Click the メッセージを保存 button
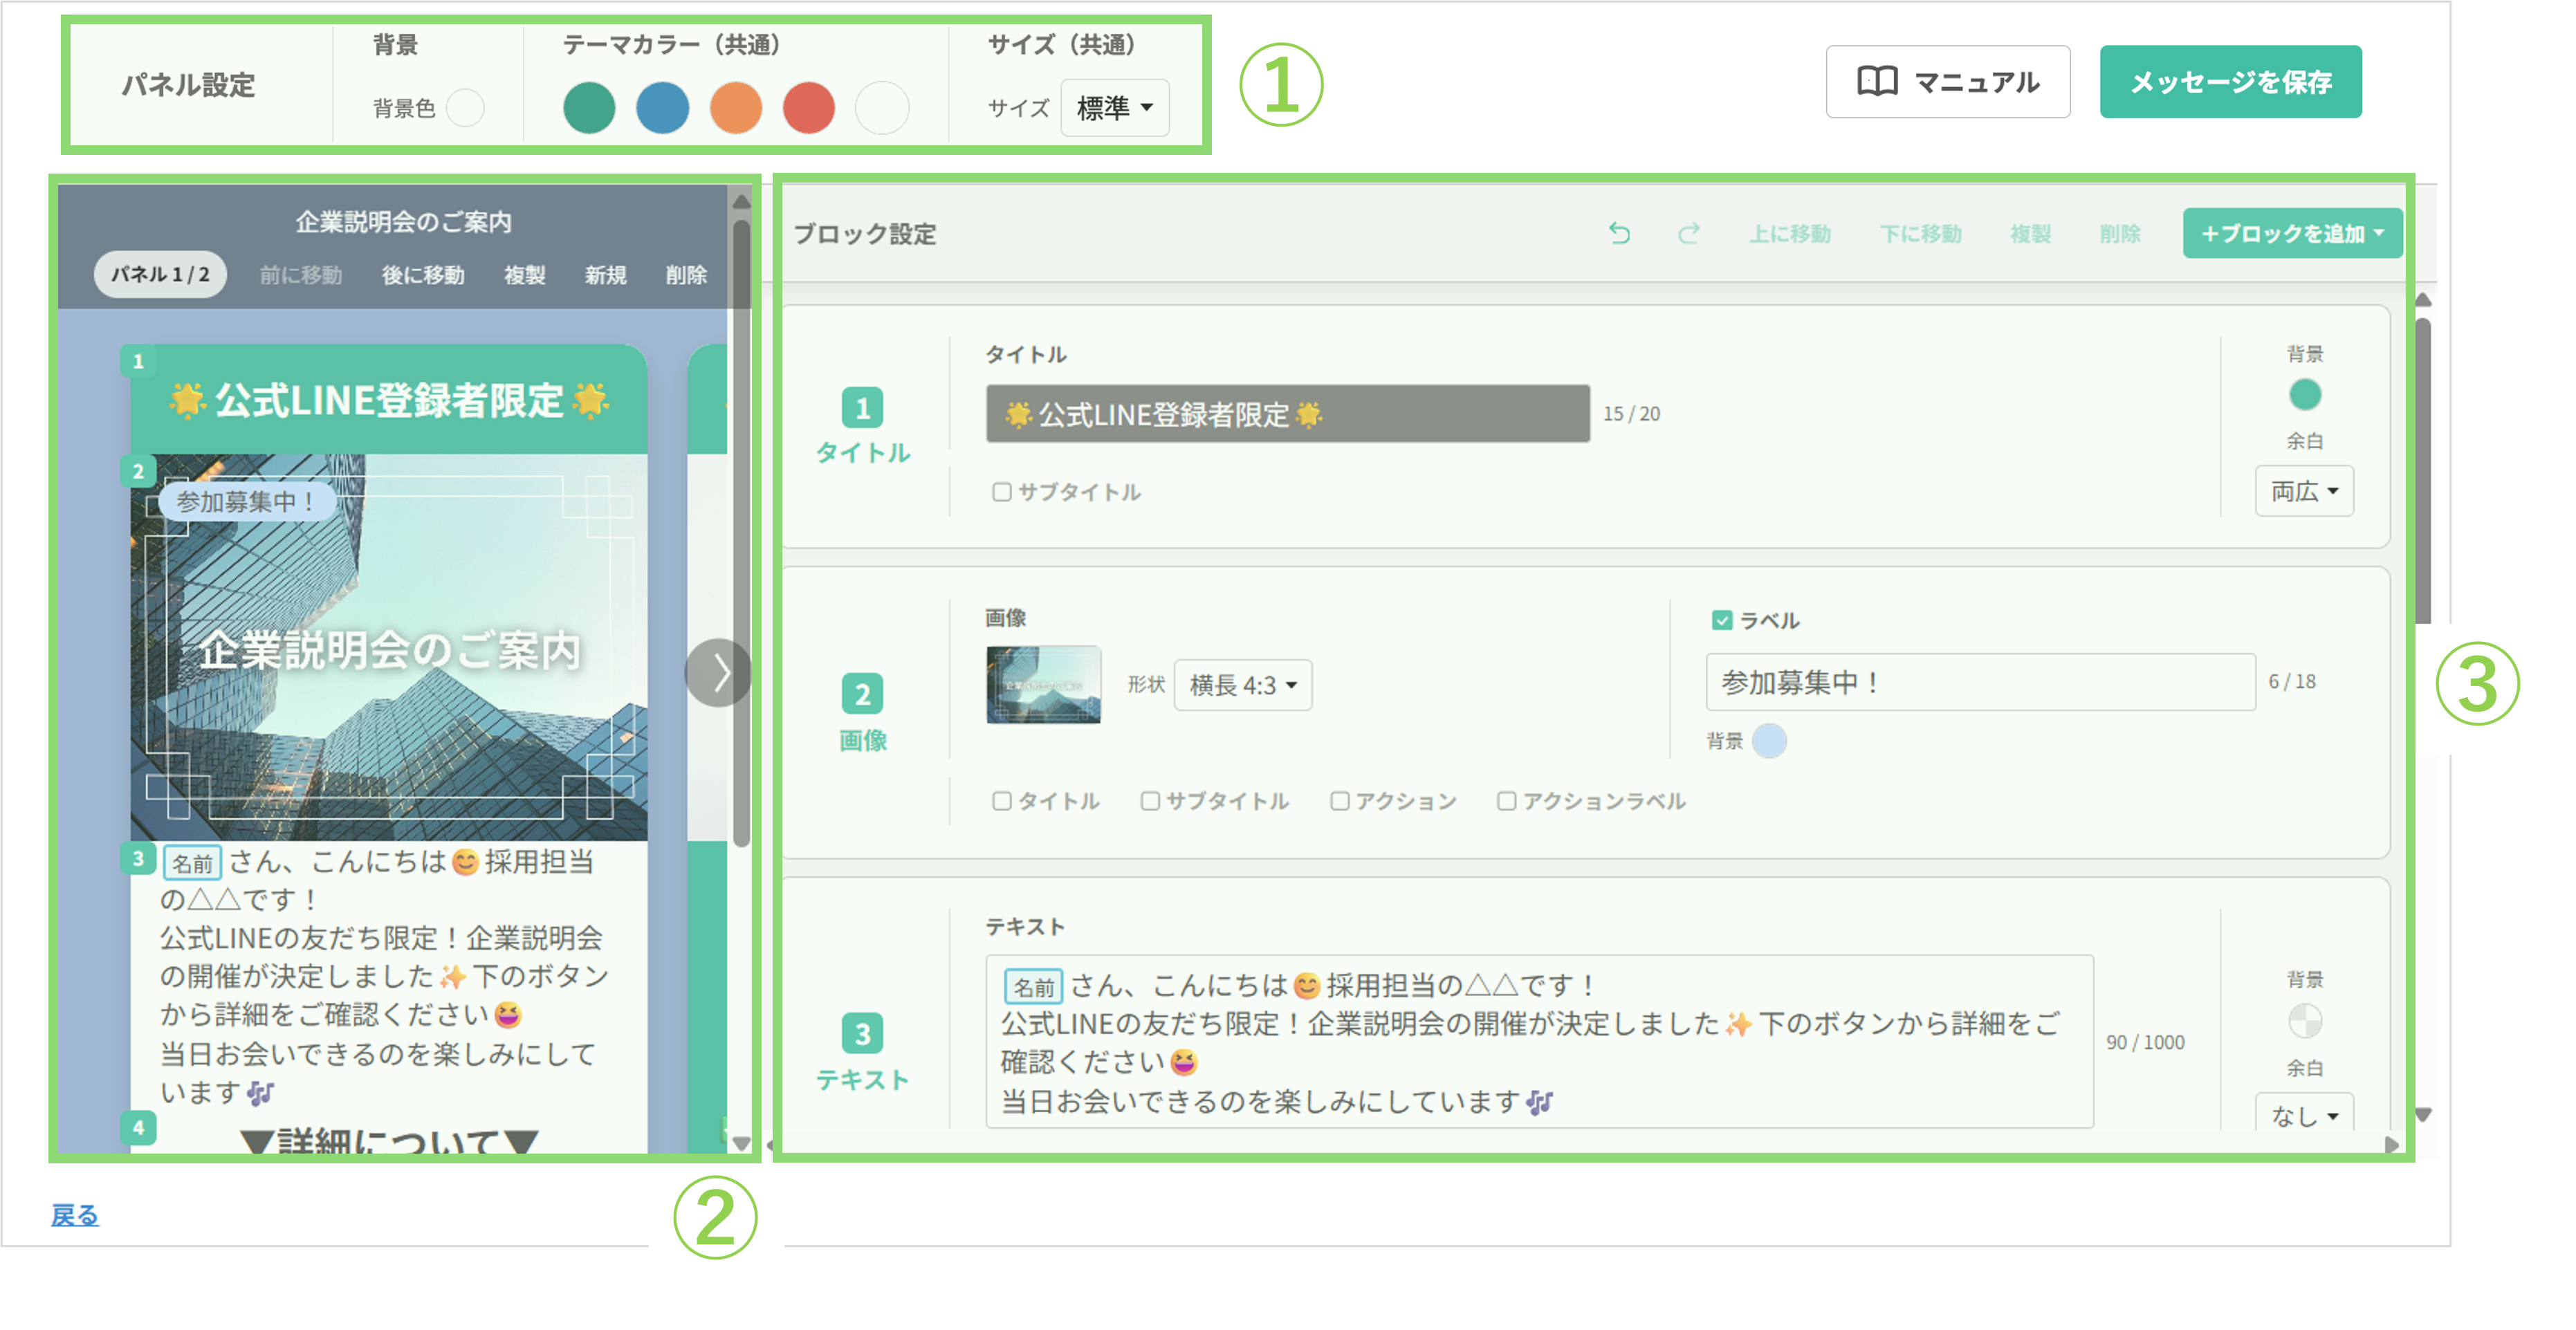2576x1330 pixels. [x=2230, y=82]
